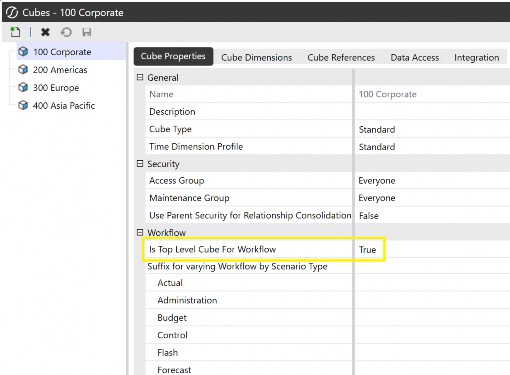Click the Actual suffix value field
510x375 pixels.
click(x=432, y=283)
